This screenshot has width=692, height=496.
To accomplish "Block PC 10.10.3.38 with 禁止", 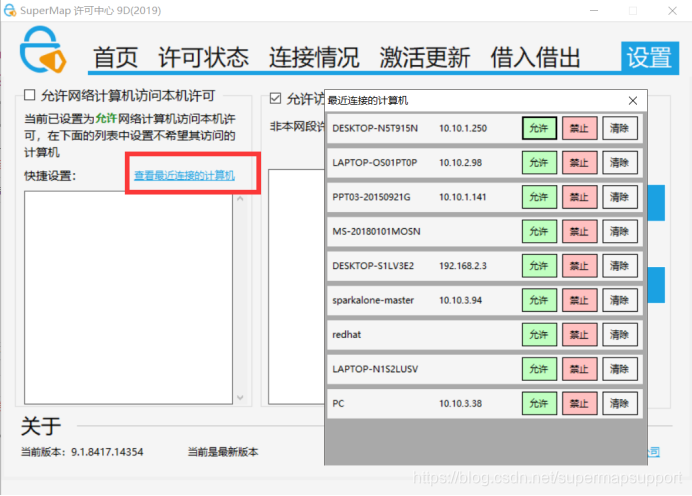I will pos(579,403).
